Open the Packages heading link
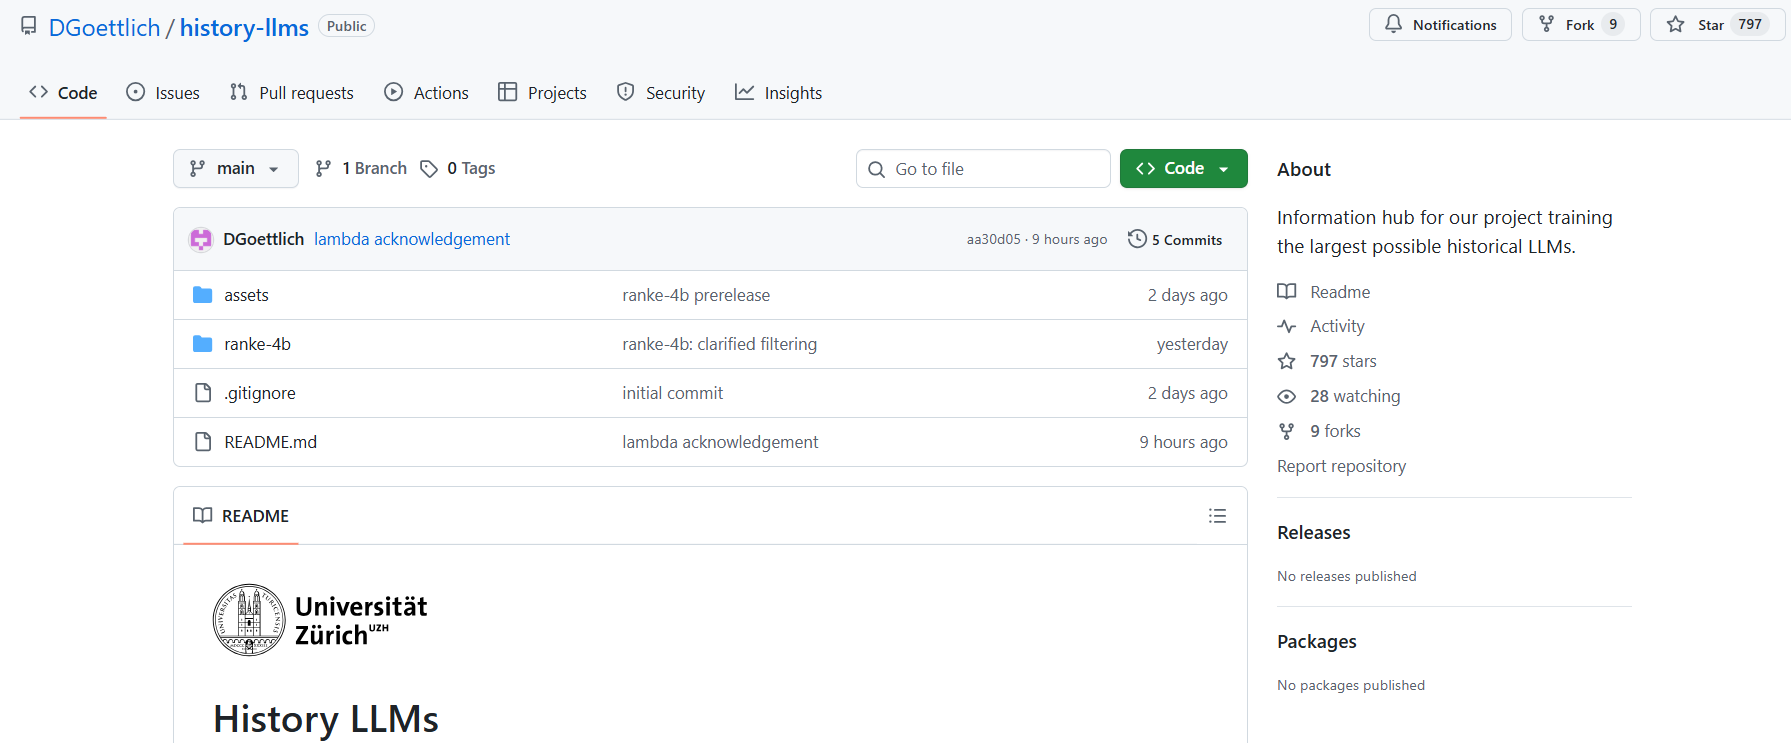The height and width of the screenshot is (743, 1791). pyautogui.click(x=1316, y=642)
